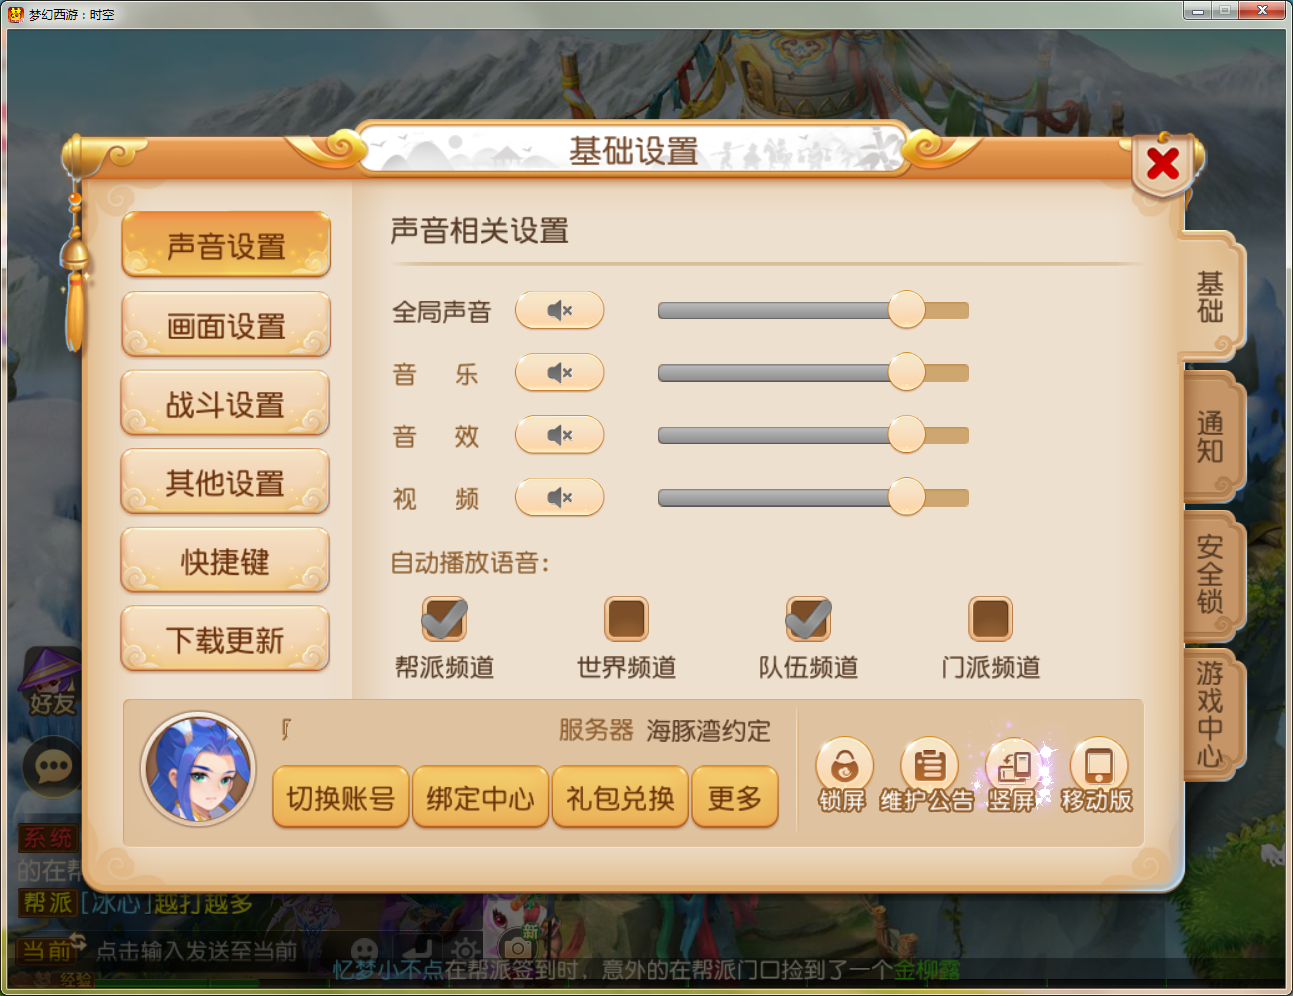Image resolution: width=1293 pixels, height=996 pixels.
Task: Click the 好友 friends icon
Action: 50,685
